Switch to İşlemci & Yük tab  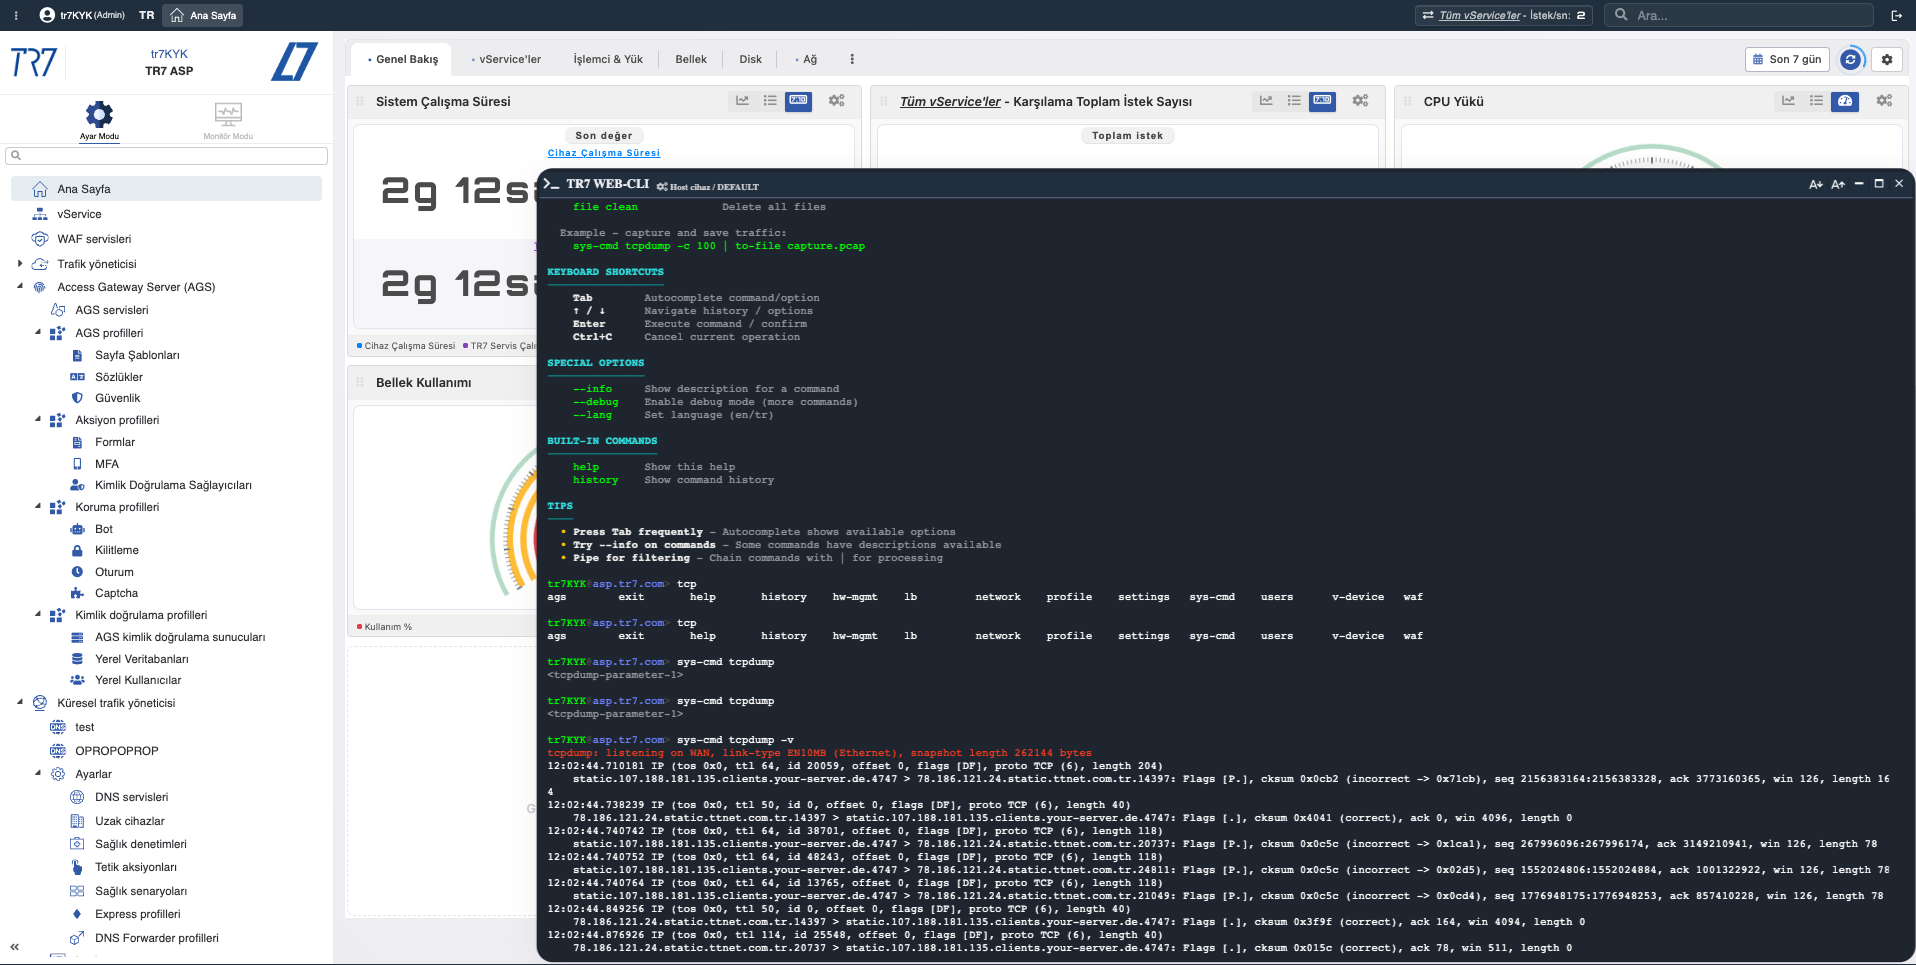(608, 59)
